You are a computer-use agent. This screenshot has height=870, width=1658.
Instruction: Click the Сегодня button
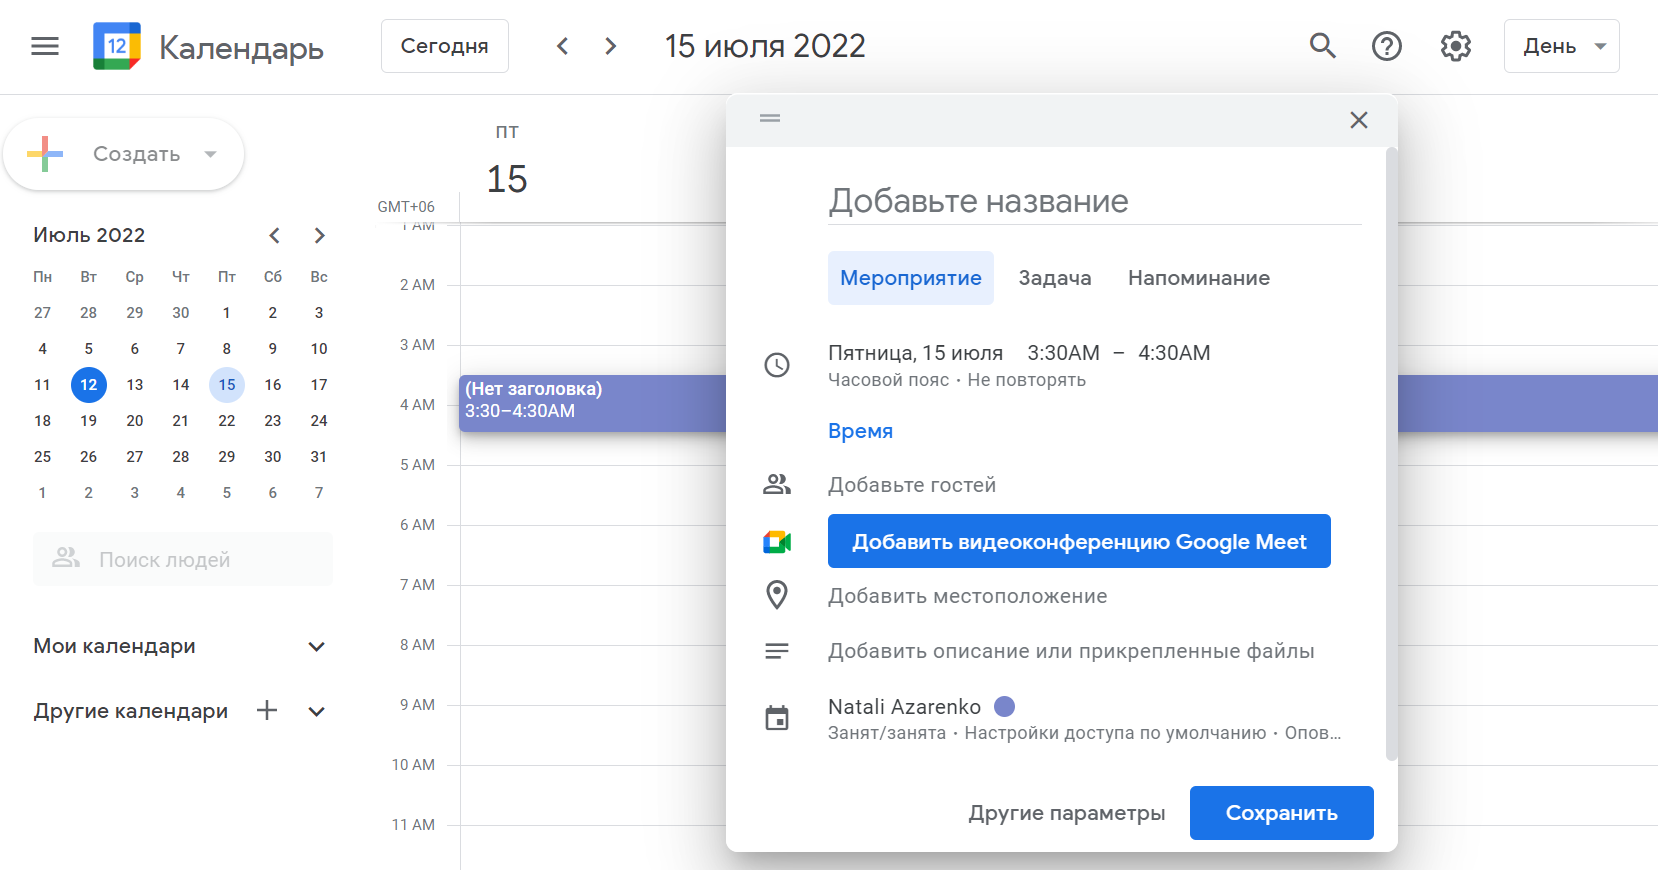(x=445, y=46)
